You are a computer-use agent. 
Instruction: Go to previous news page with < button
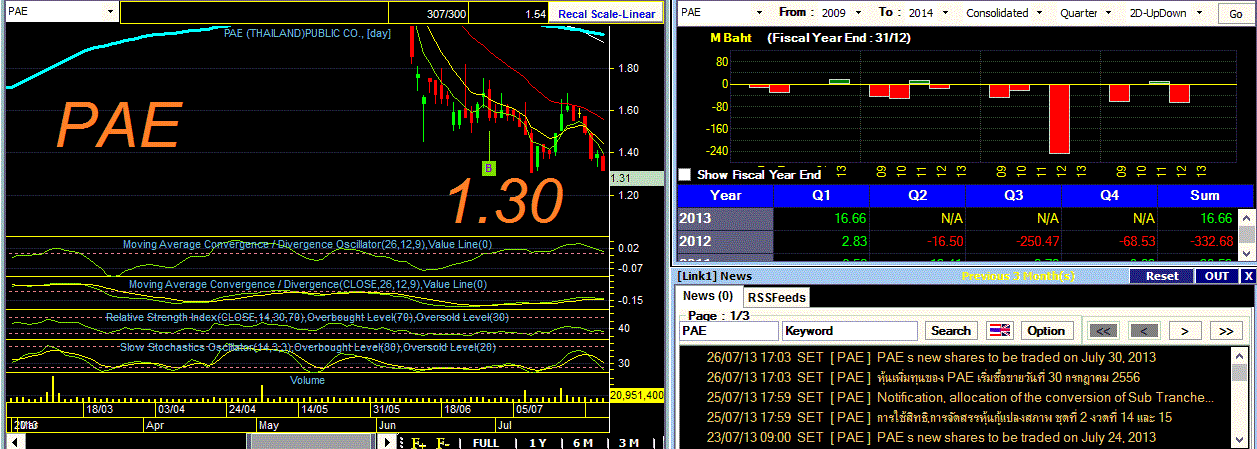coord(1144,331)
